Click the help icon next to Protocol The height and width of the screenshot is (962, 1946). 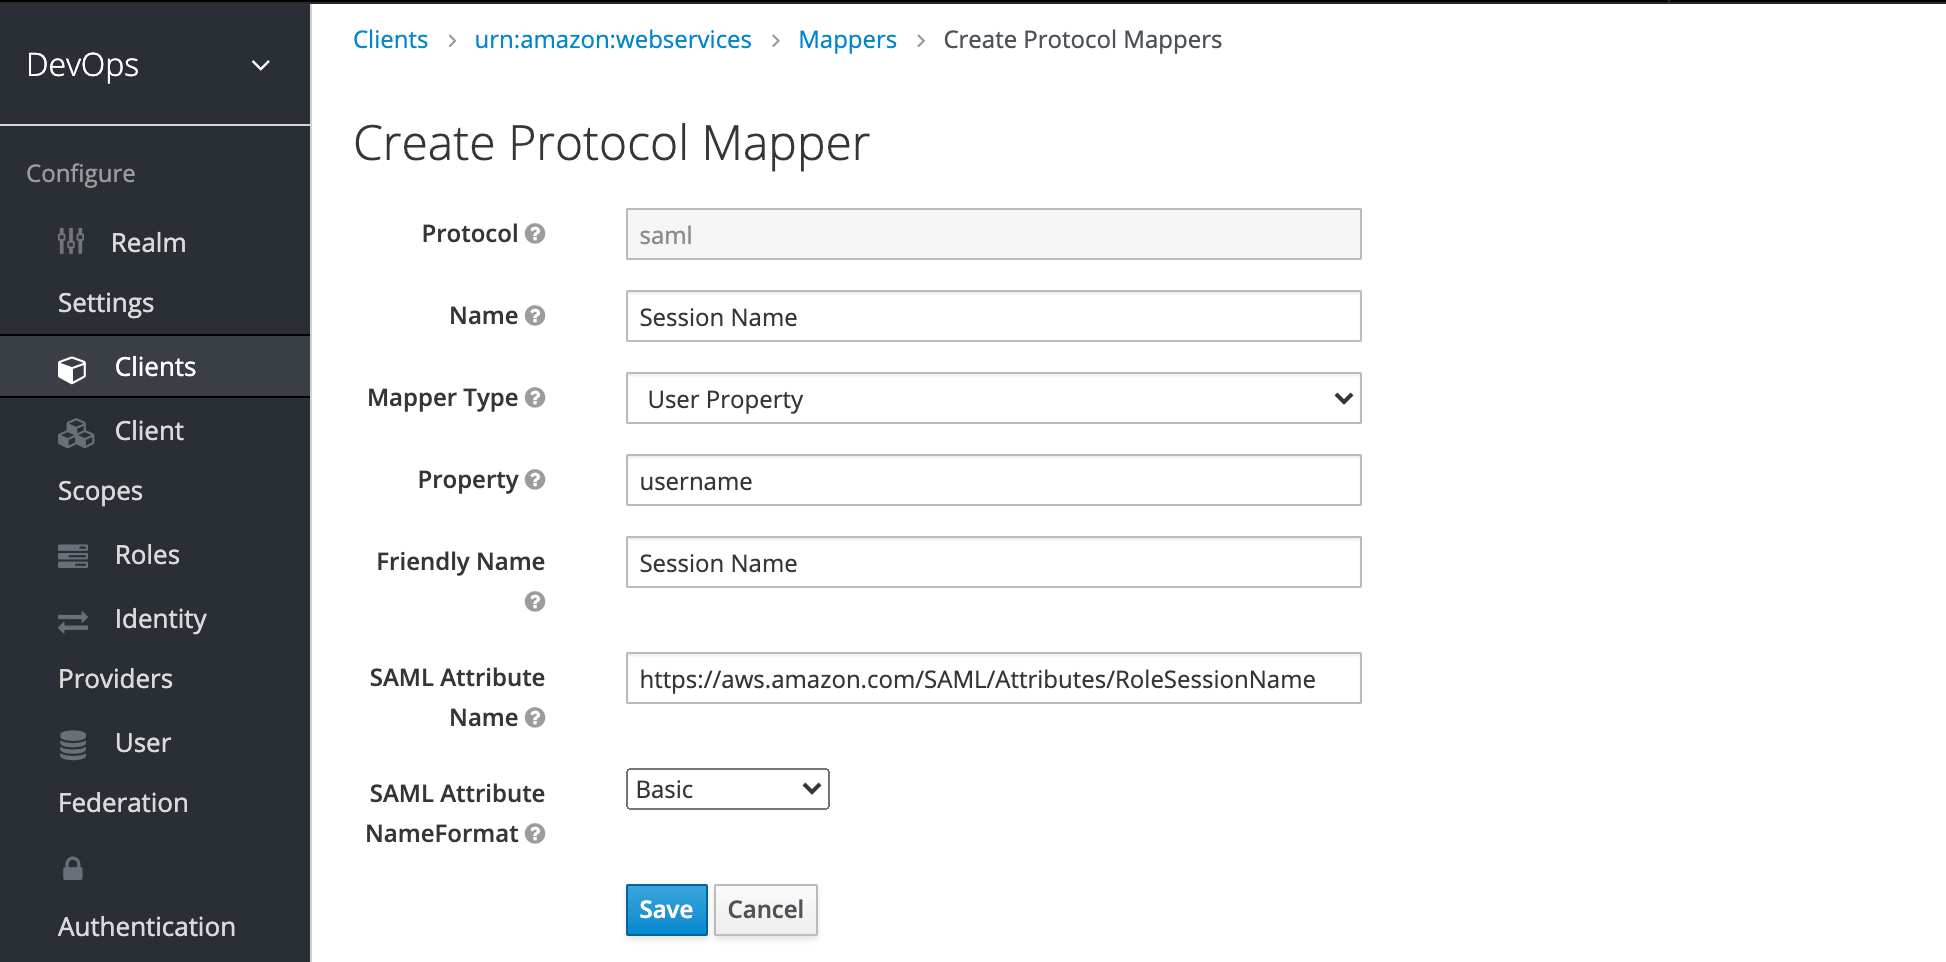pyautogui.click(x=535, y=234)
